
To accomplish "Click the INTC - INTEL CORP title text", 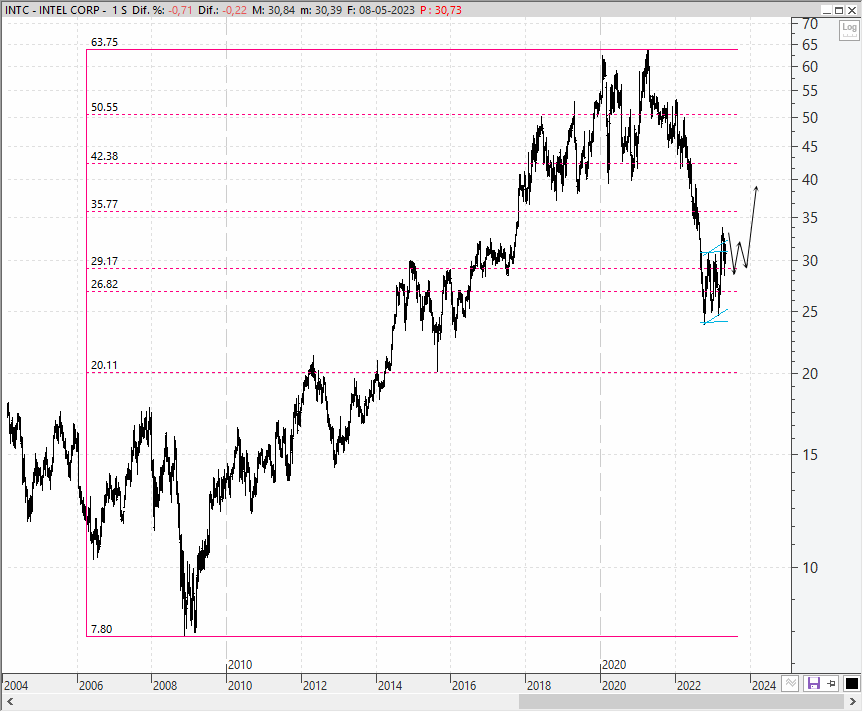I will coord(52,10).
